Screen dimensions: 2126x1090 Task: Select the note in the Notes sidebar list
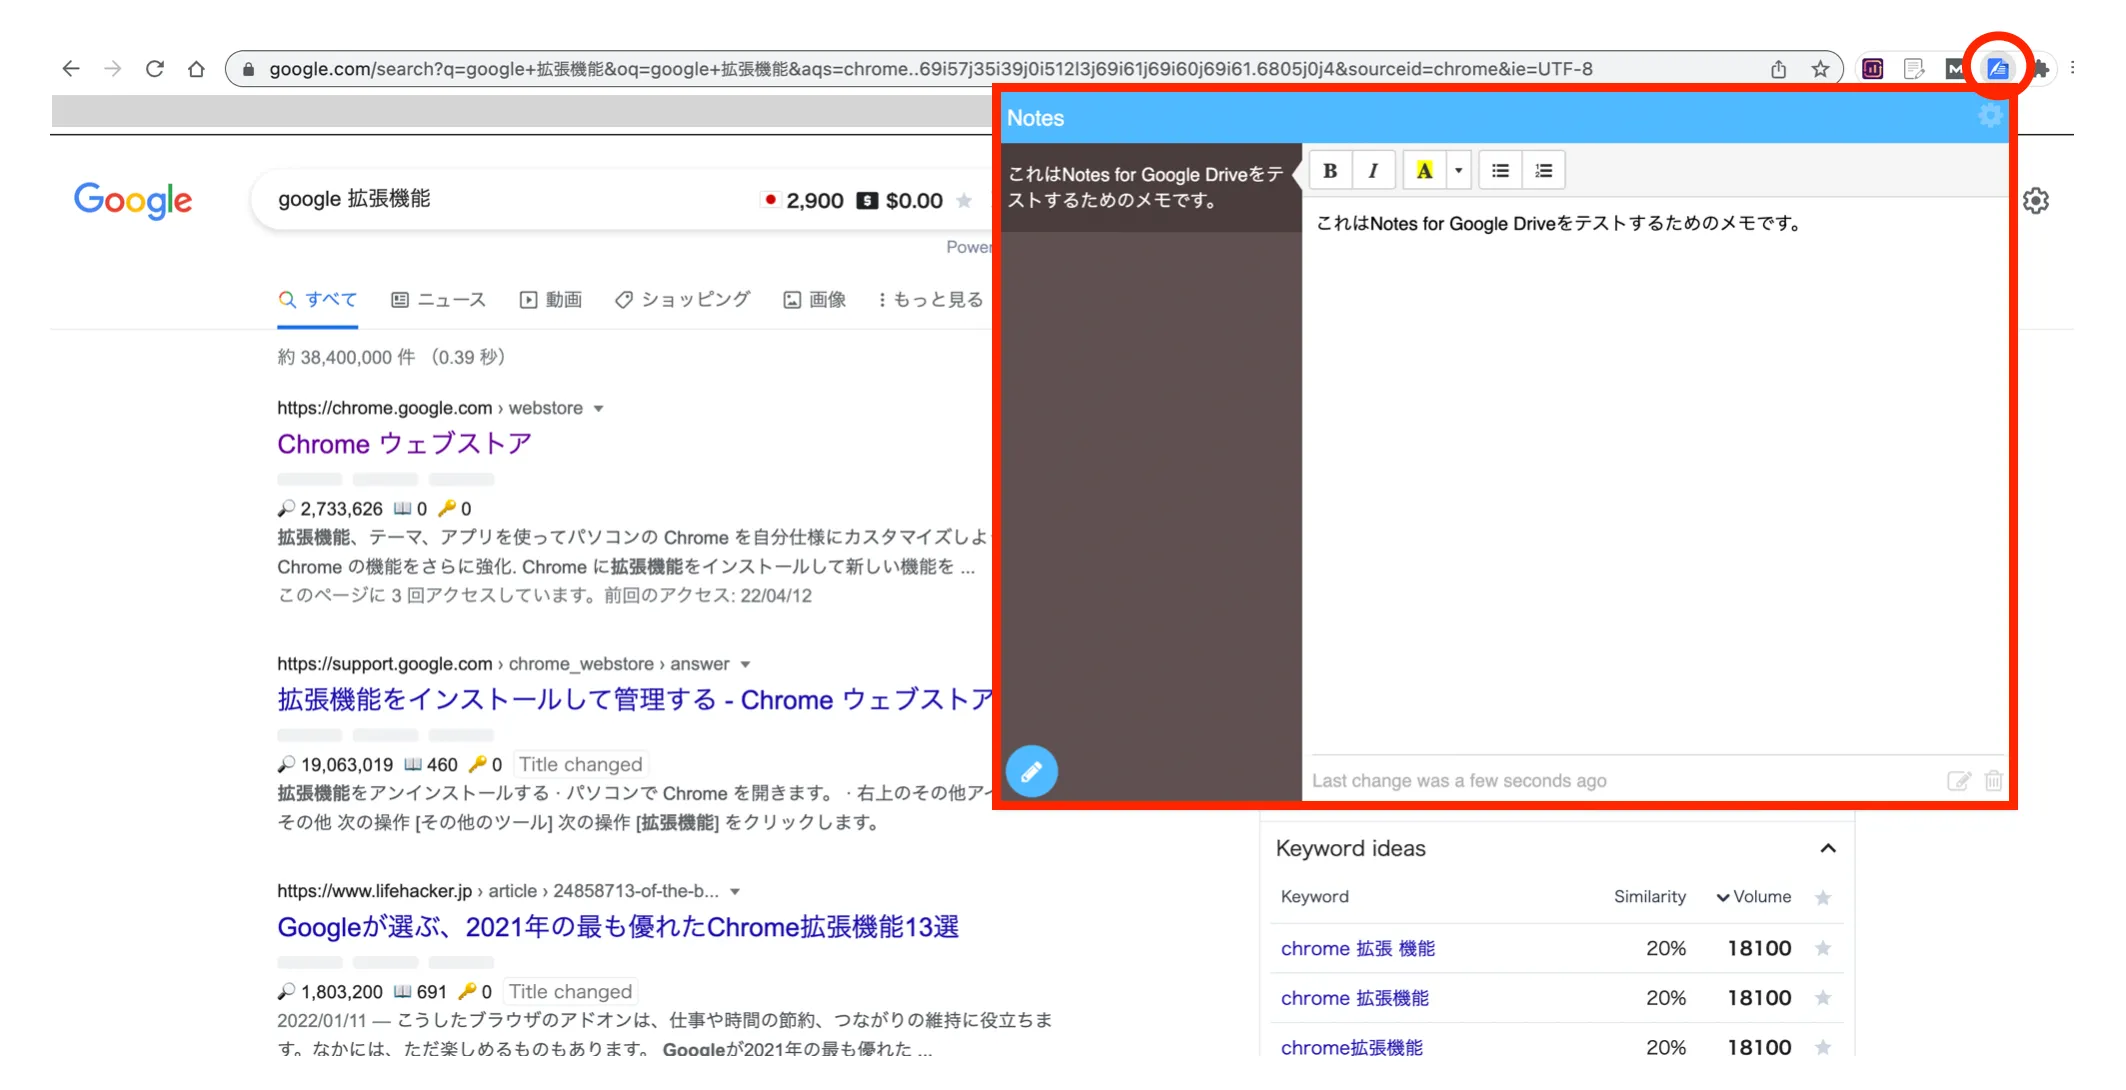click(x=1150, y=188)
